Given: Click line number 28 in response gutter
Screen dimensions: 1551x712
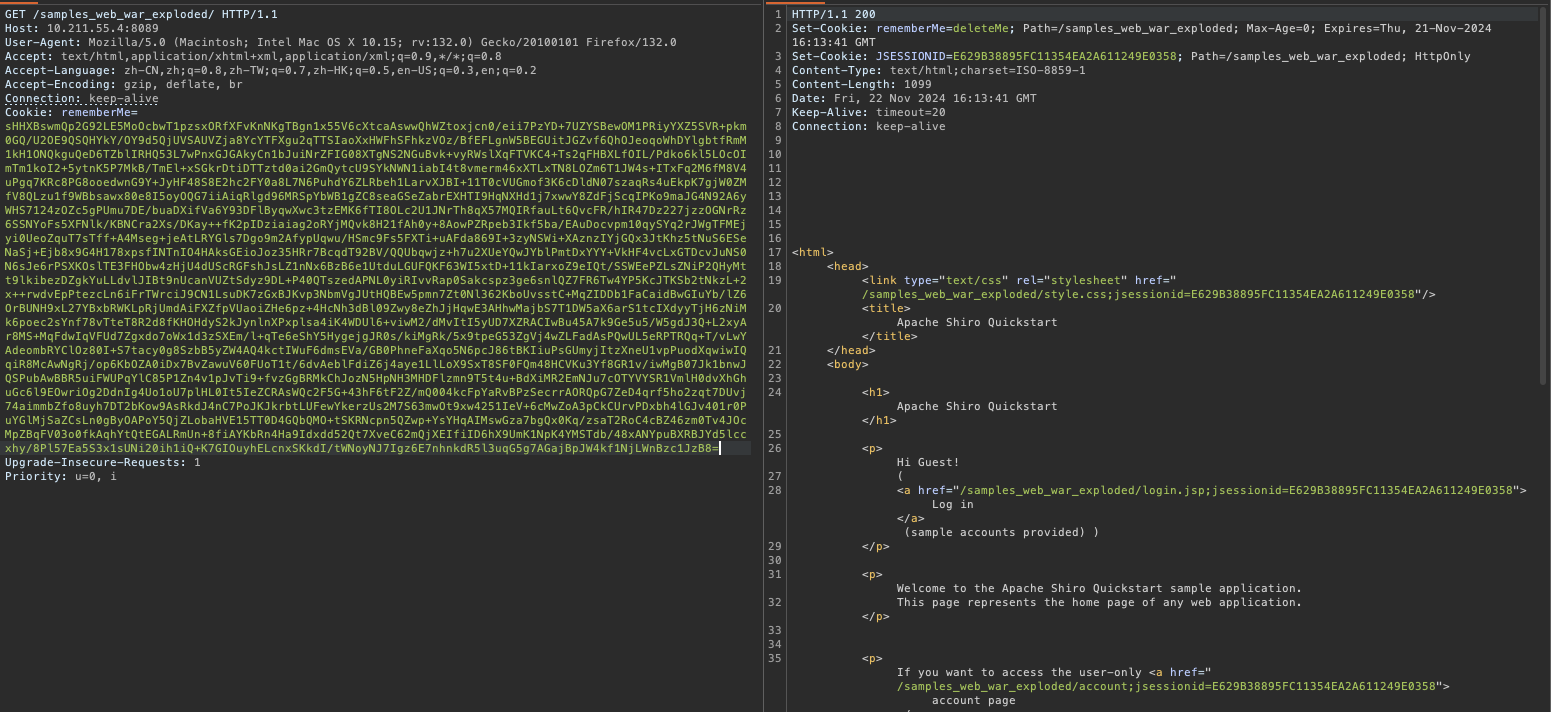Looking at the screenshot, I should click(776, 490).
